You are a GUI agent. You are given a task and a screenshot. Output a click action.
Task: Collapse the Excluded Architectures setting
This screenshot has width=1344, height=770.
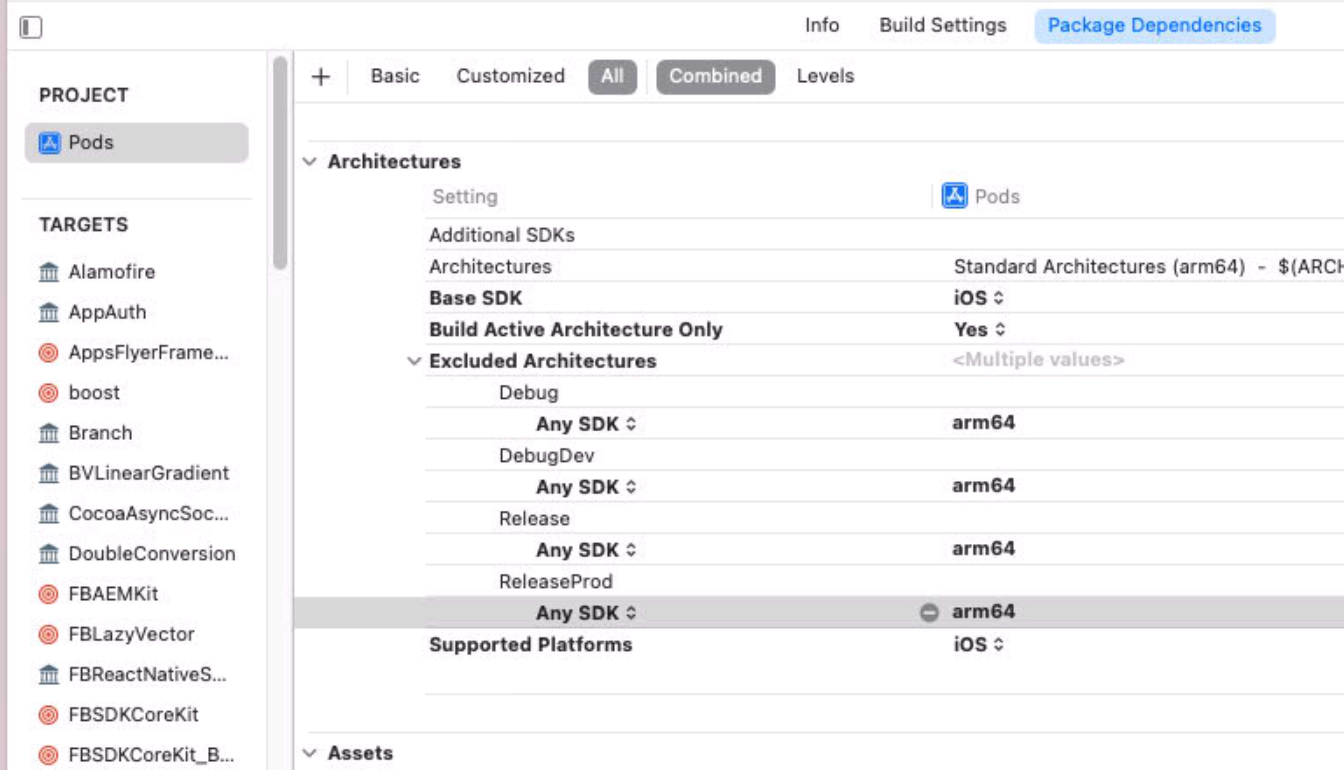[x=414, y=361]
